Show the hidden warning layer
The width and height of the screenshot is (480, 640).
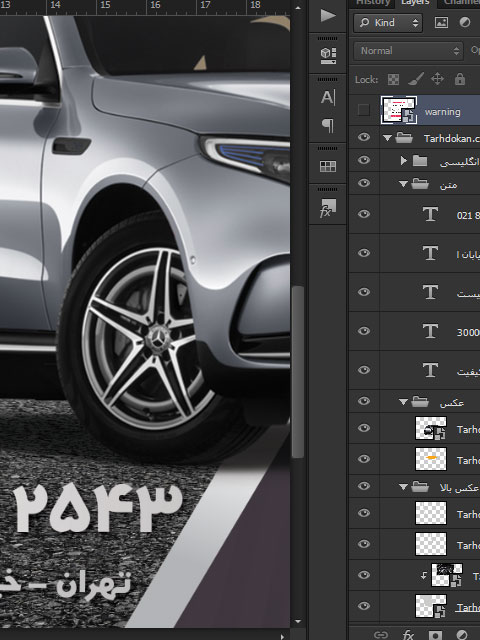pyautogui.click(x=363, y=110)
